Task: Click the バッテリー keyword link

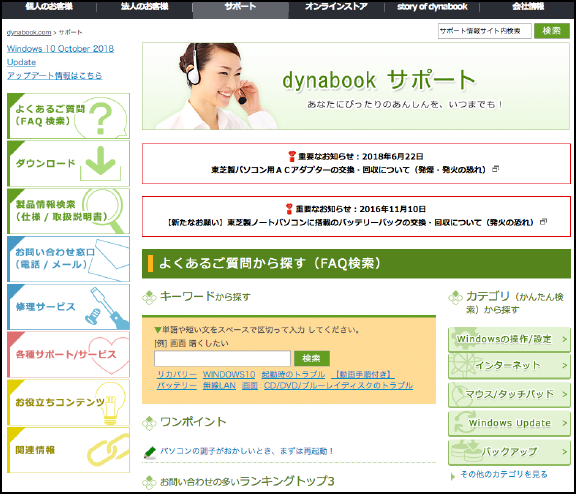Action: point(177,385)
